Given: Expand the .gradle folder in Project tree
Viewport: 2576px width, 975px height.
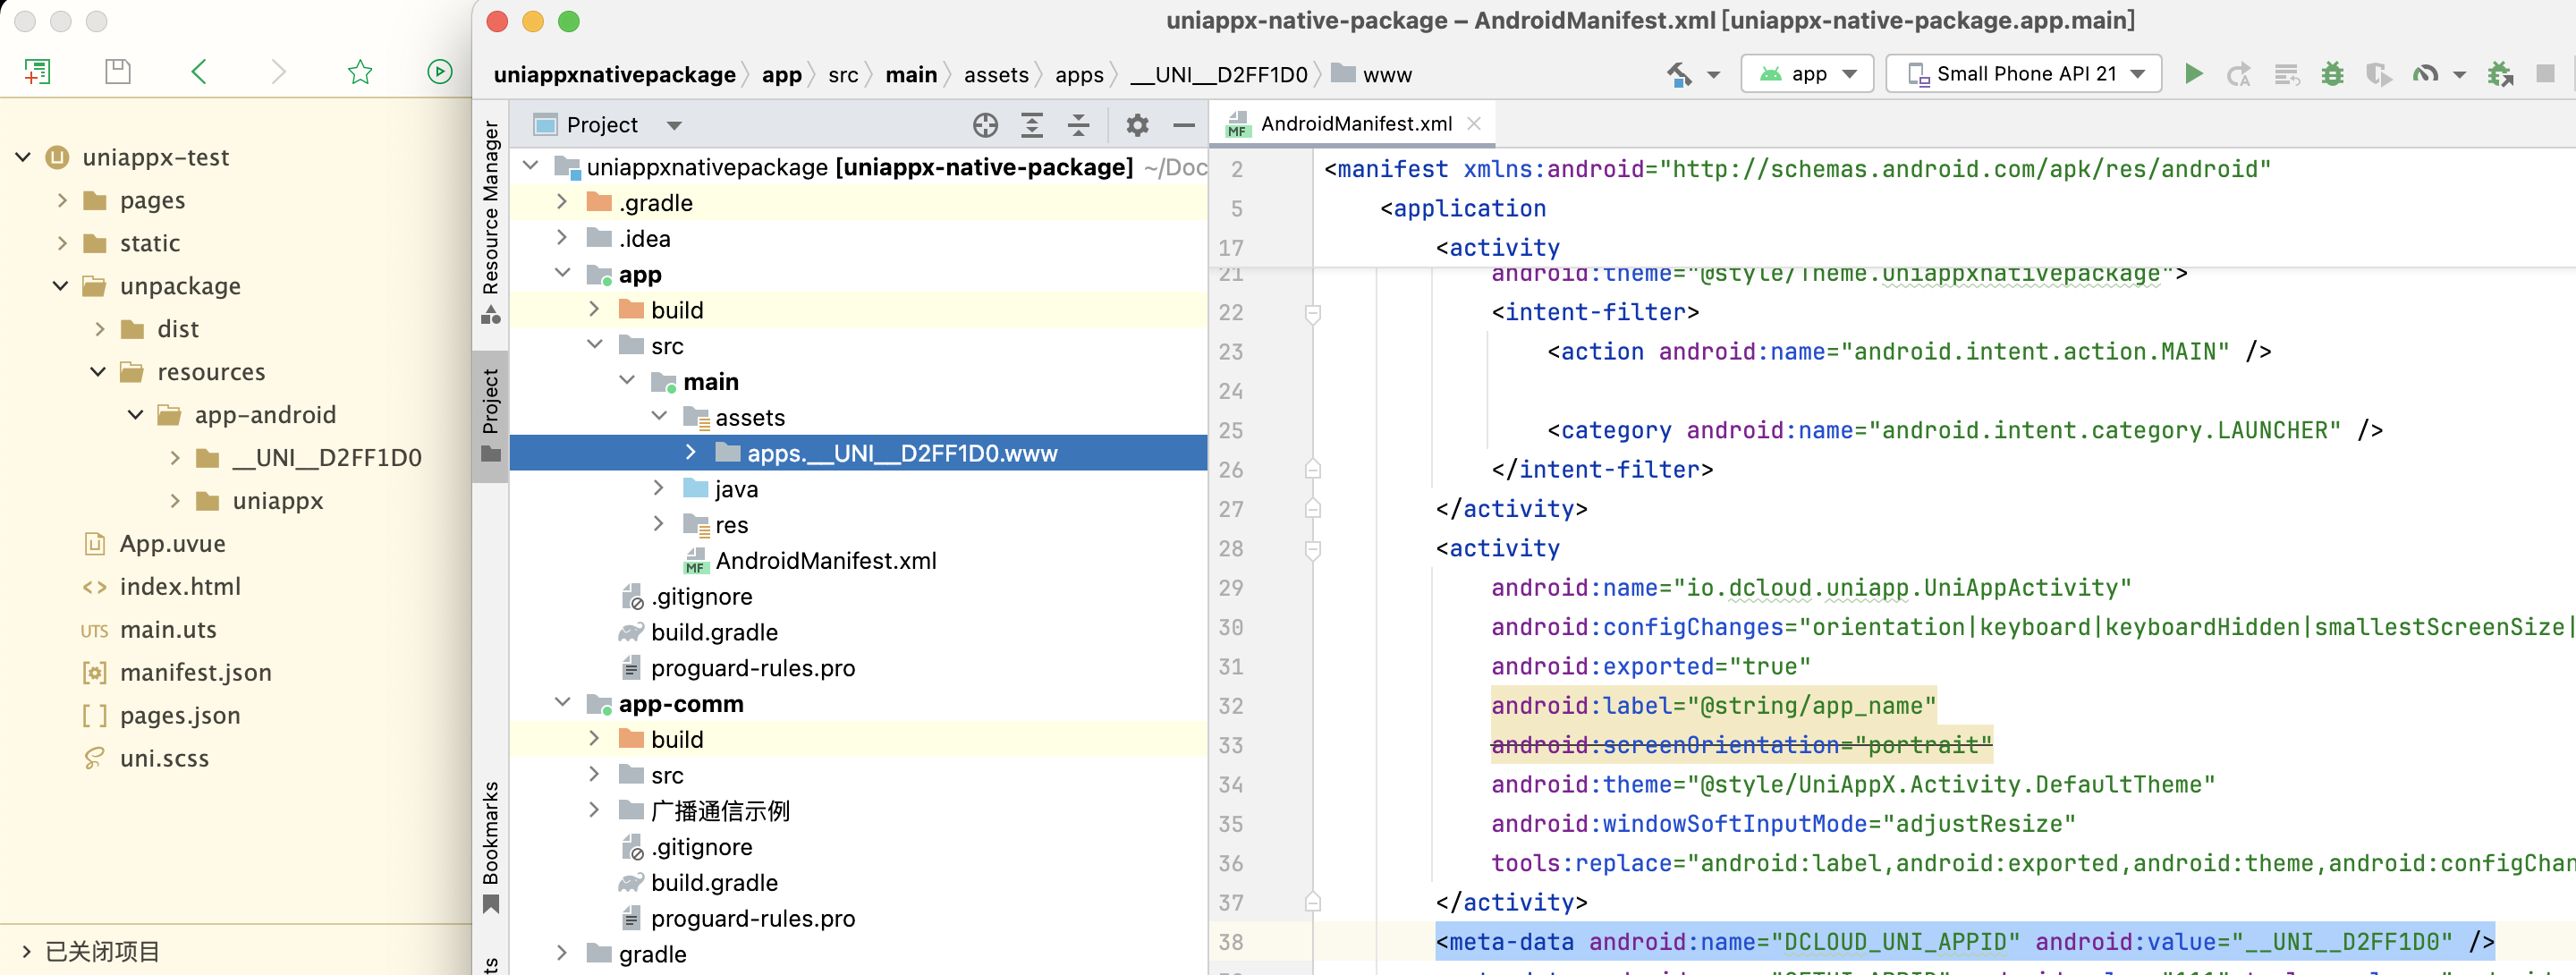Looking at the screenshot, I should [562, 202].
